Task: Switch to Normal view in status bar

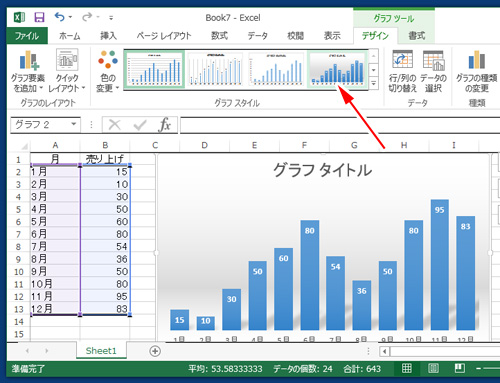Action: [x=406, y=368]
